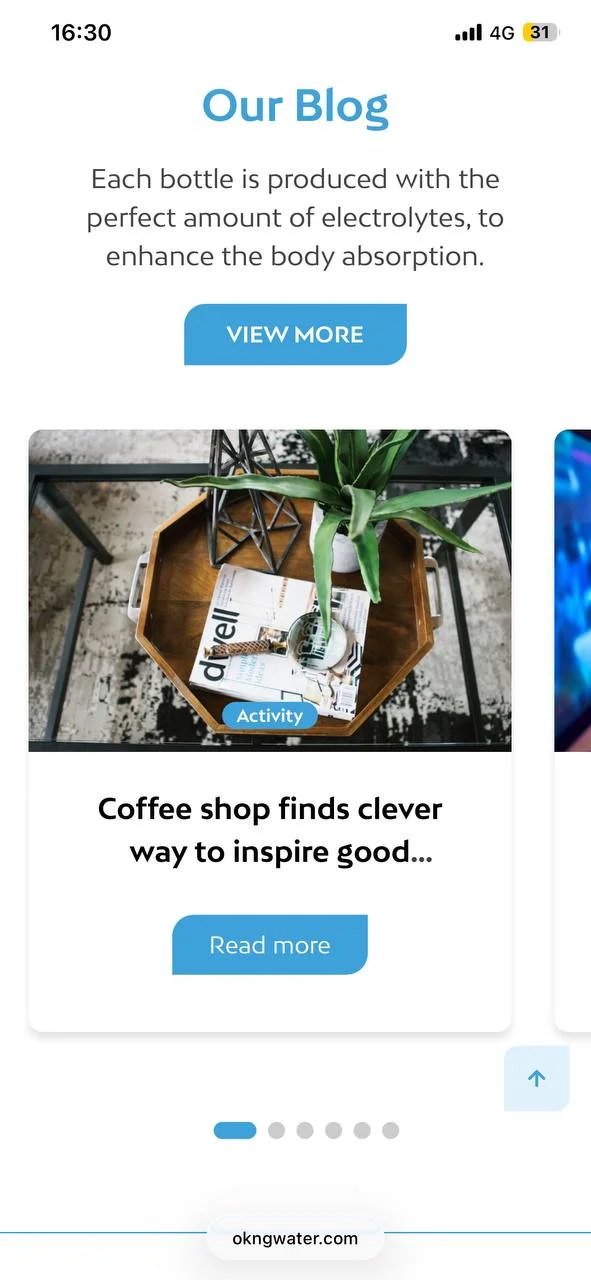Open the Activity category tag

point(270,716)
